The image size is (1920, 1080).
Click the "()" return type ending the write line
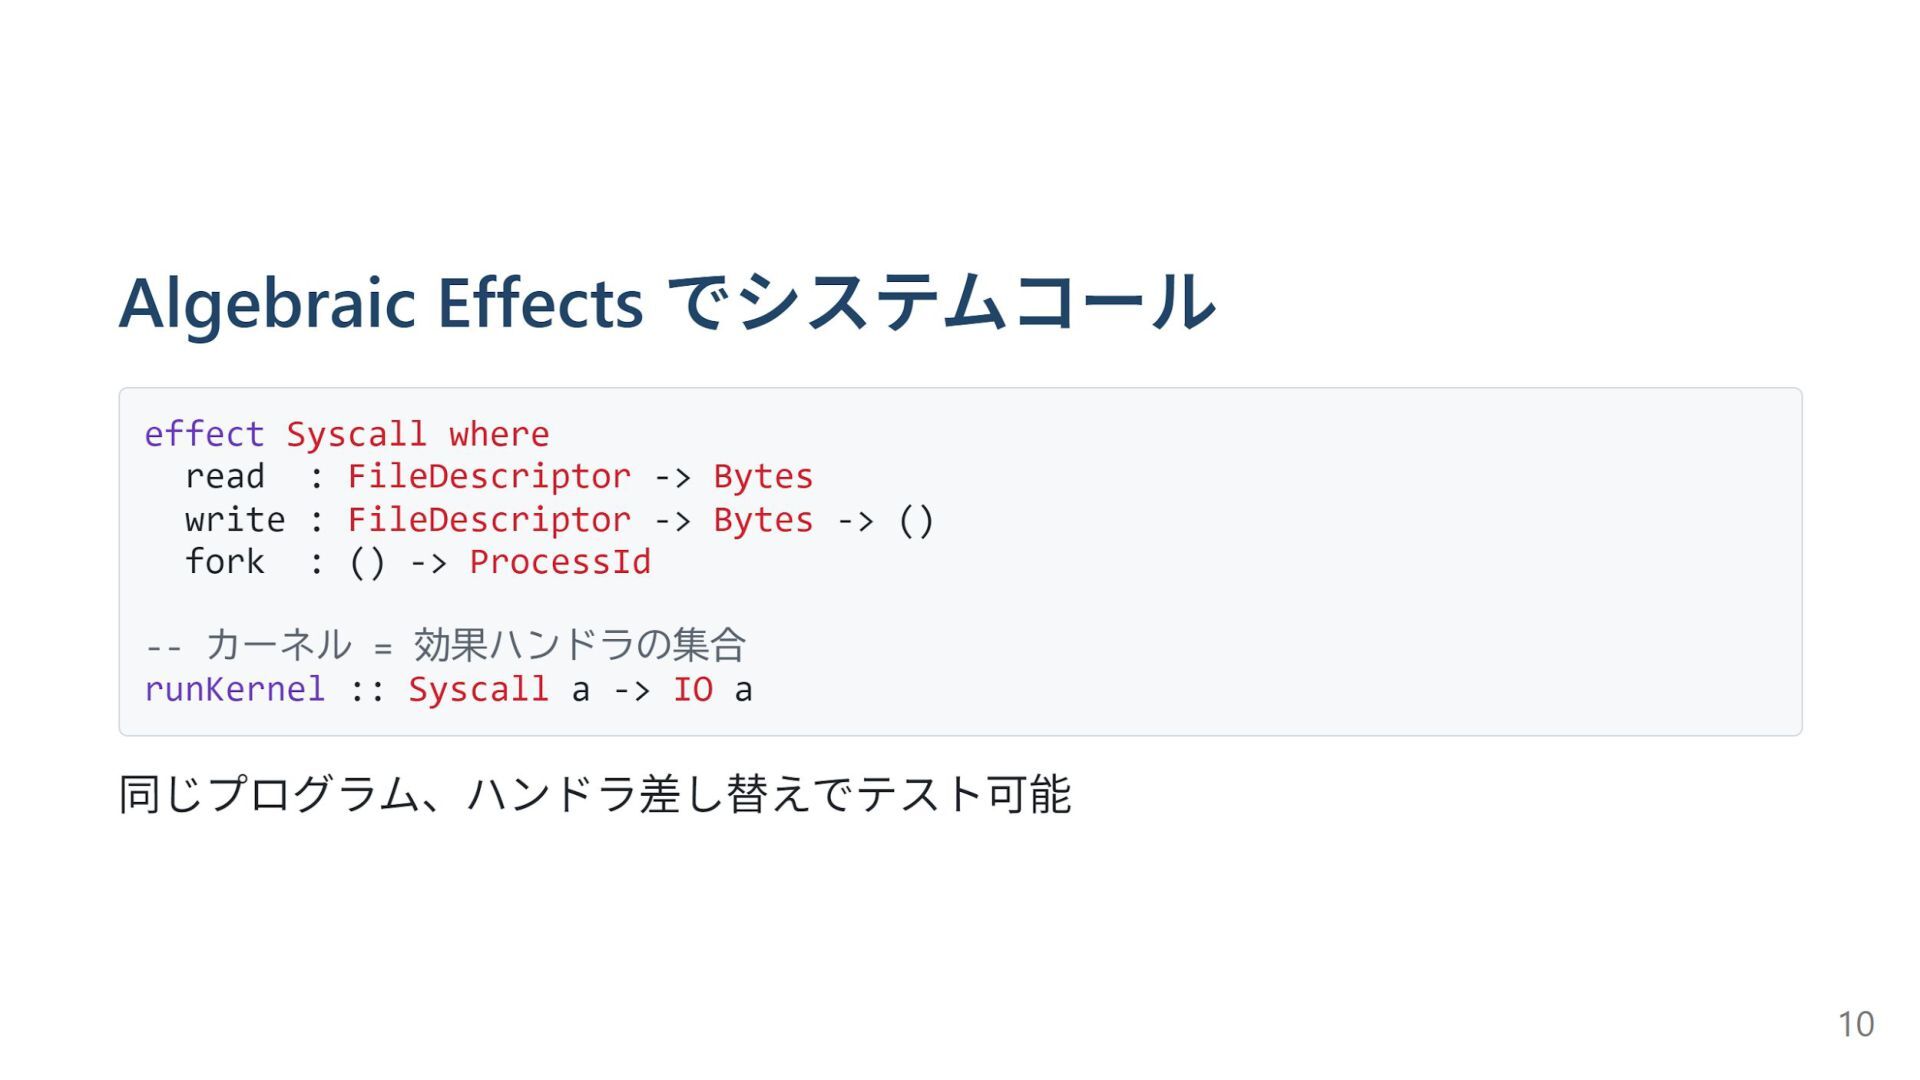[x=915, y=520]
